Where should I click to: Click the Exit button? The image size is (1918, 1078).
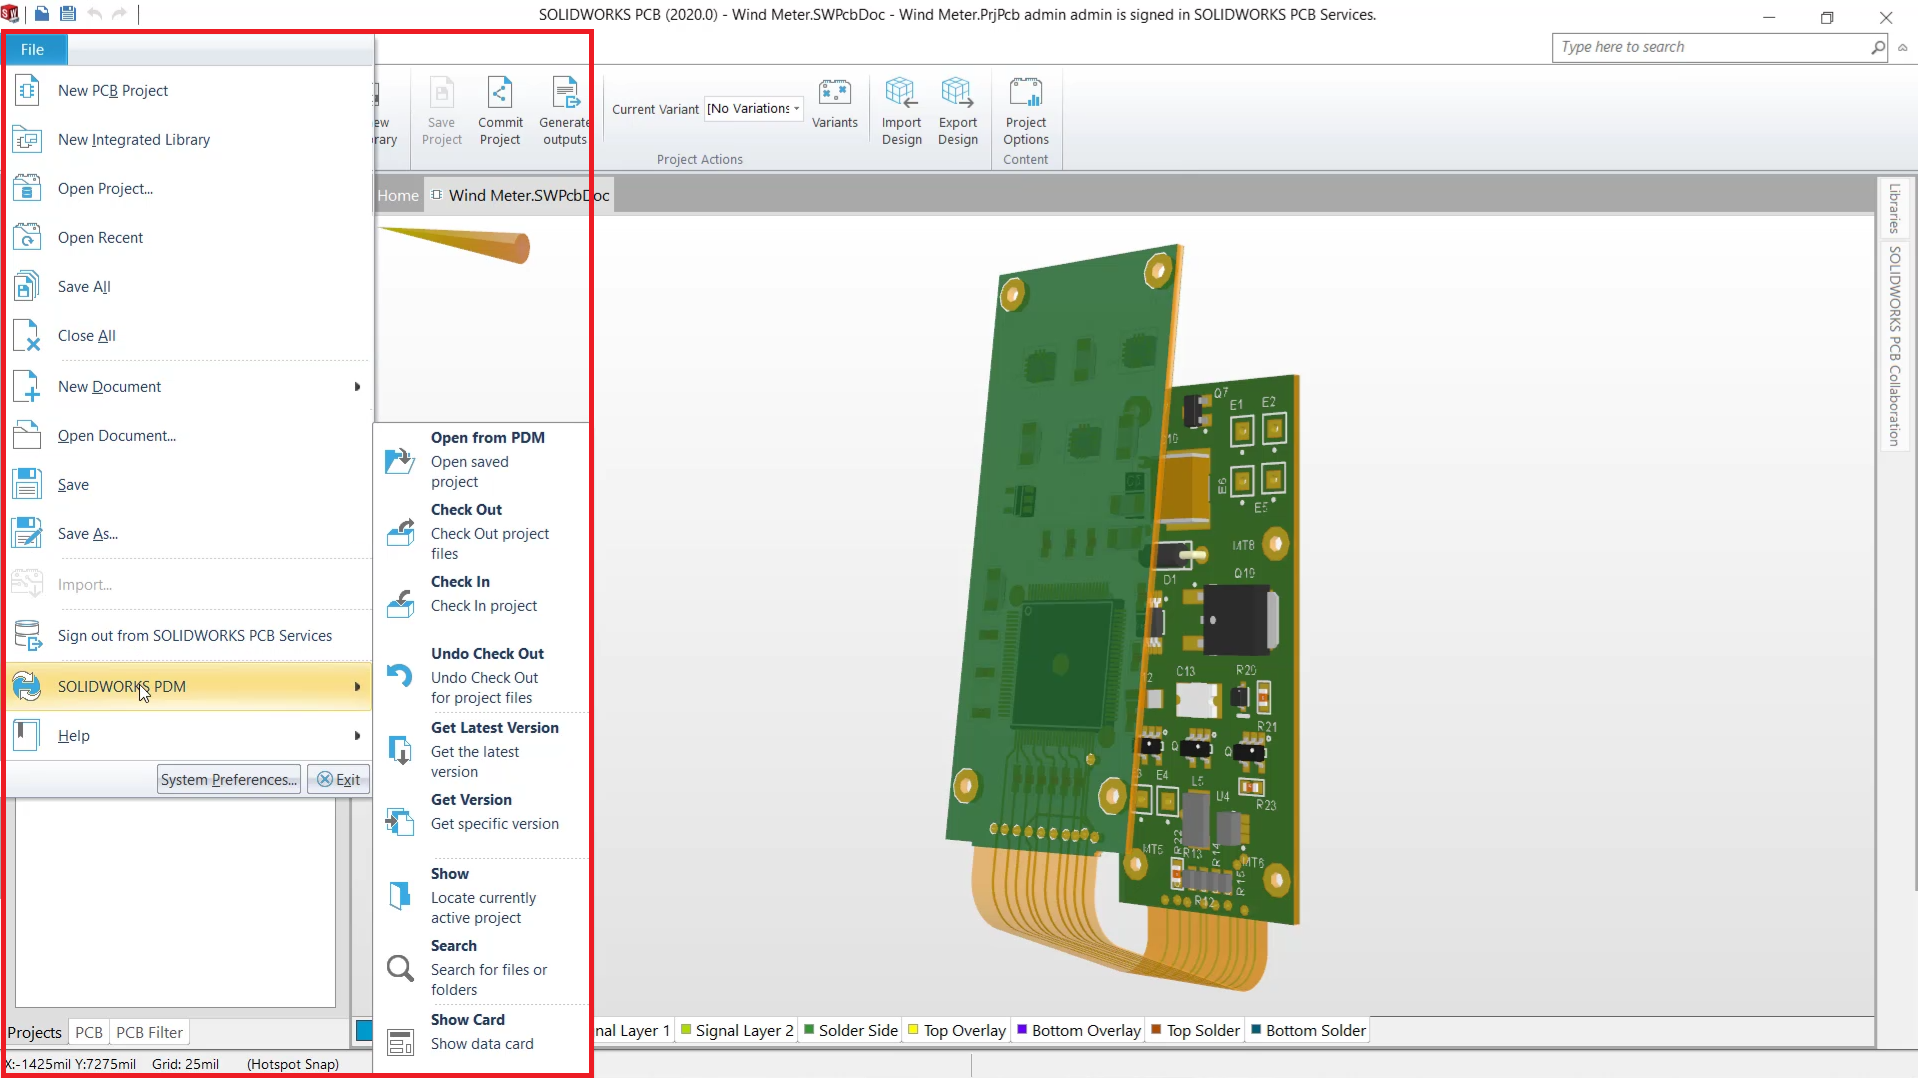click(339, 779)
